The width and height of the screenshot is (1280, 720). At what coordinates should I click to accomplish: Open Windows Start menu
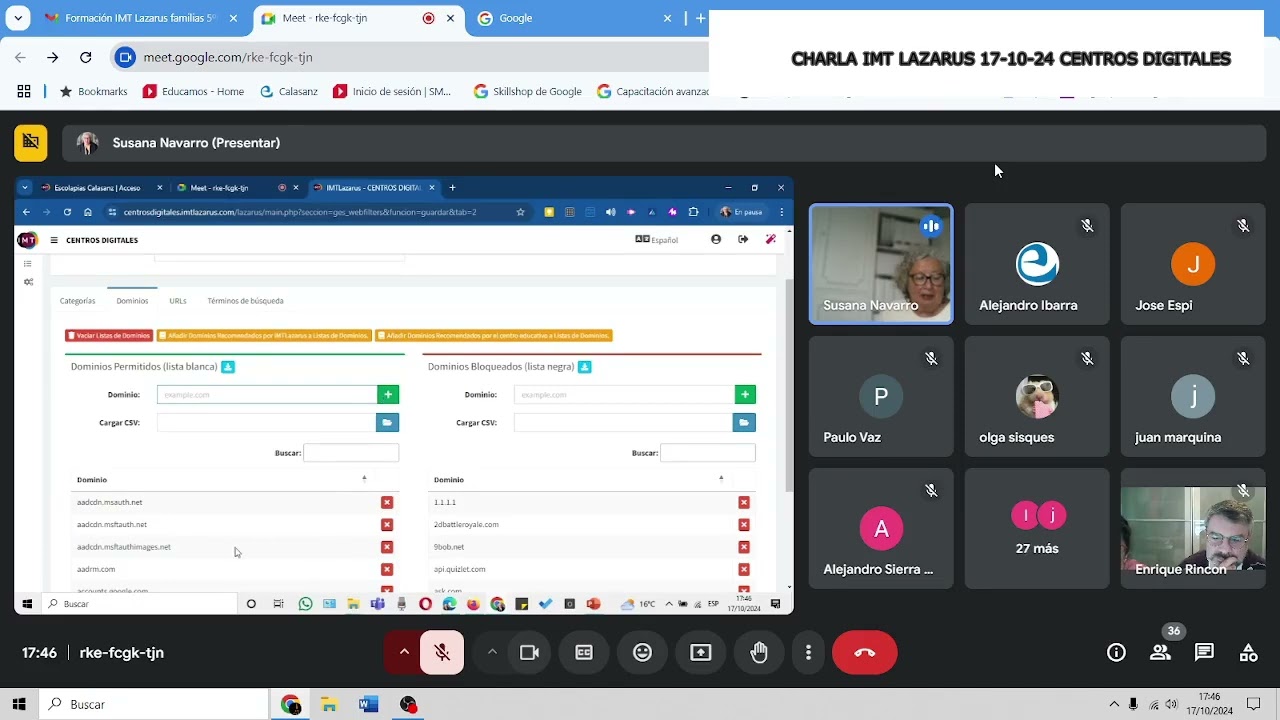[x=19, y=704]
